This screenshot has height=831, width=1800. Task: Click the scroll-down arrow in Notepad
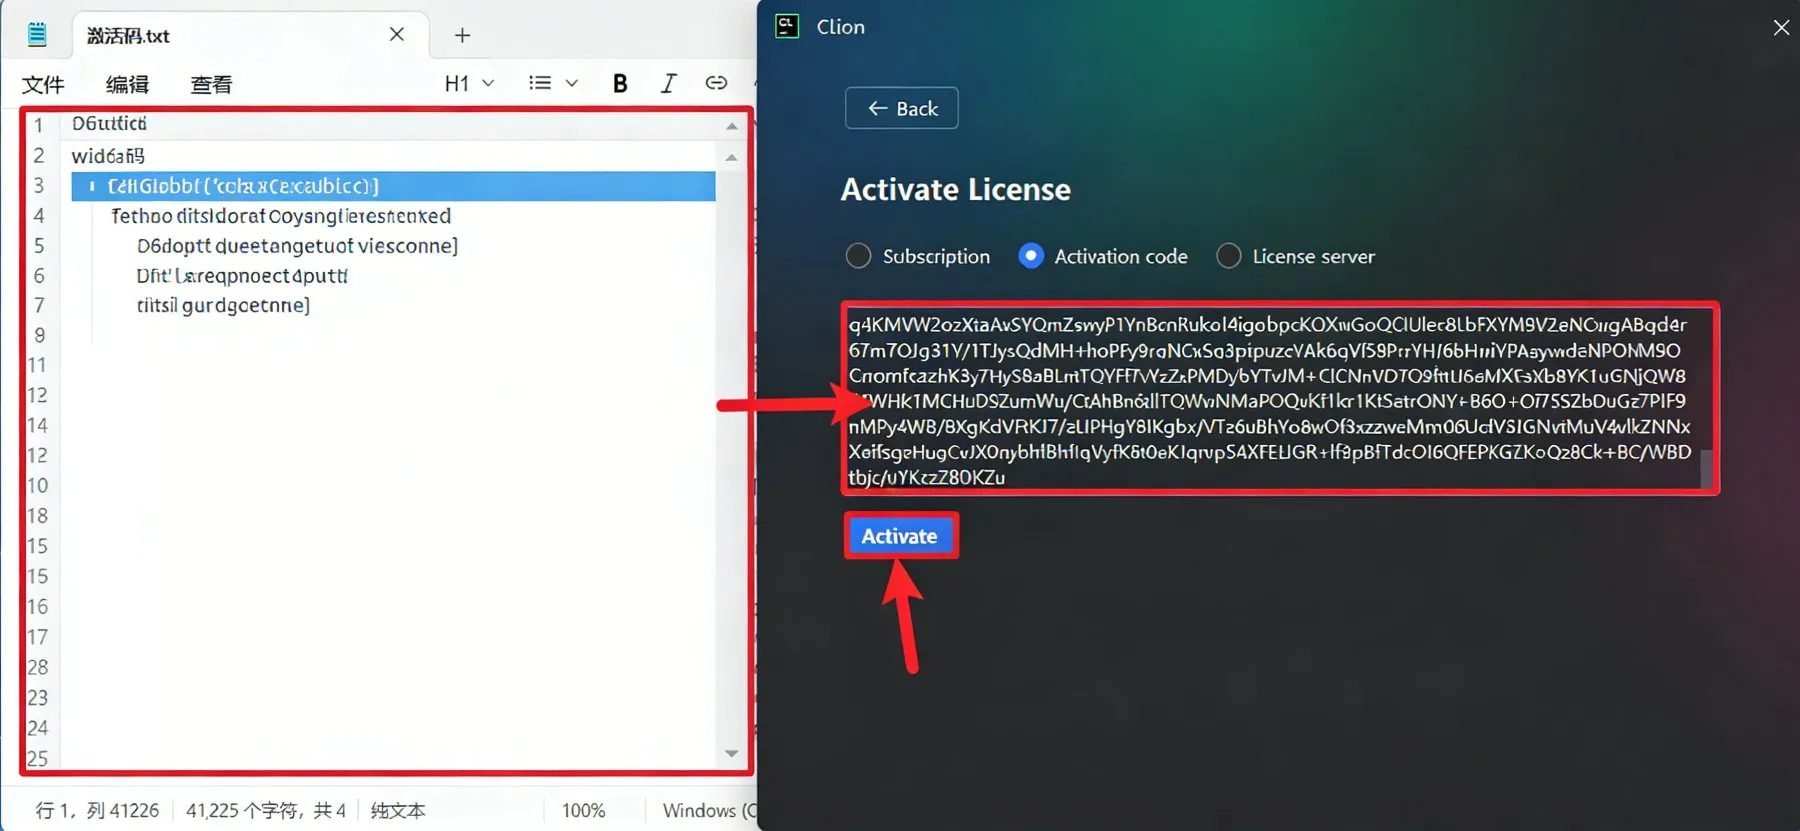[x=732, y=753]
